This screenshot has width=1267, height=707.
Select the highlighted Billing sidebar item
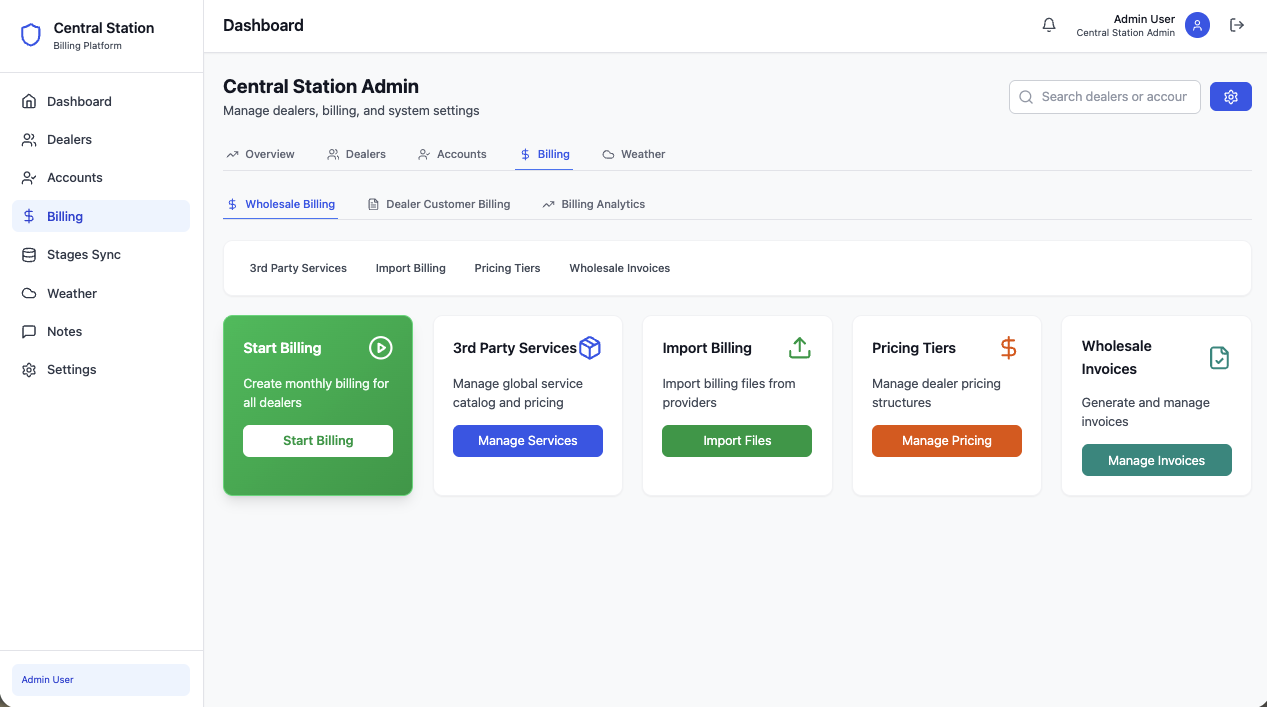coord(101,216)
